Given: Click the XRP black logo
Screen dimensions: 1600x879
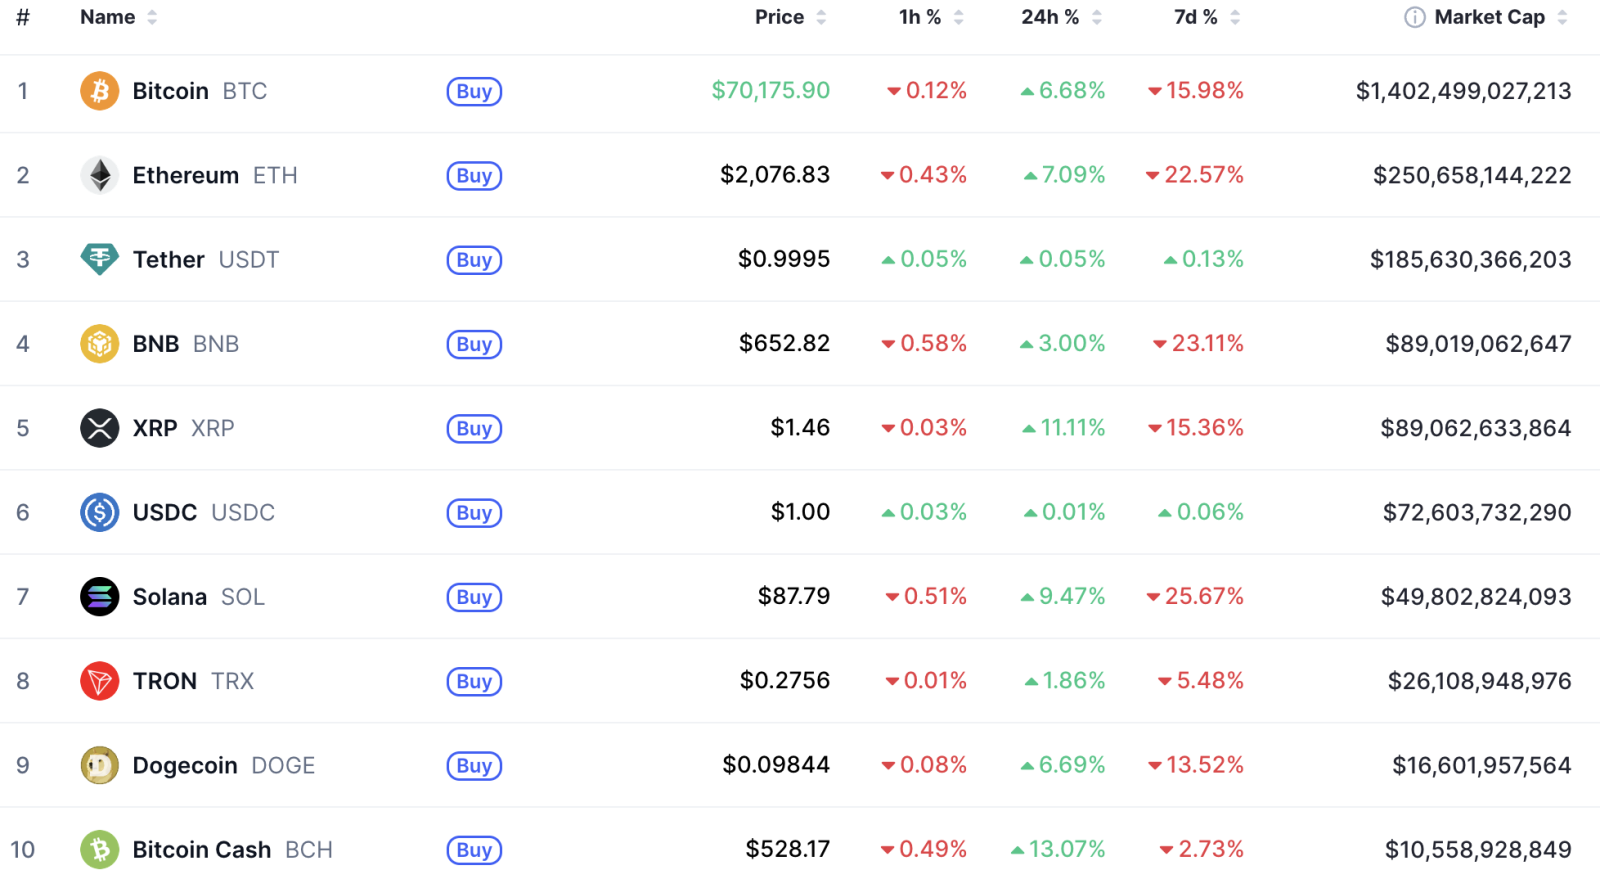Looking at the screenshot, I should [x=99, y=428].
